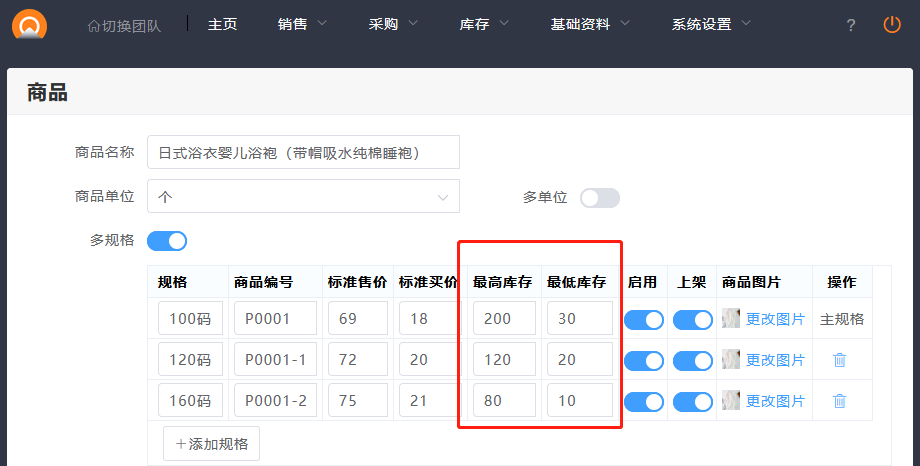Click 切换团队 switch team icon

pos(94,26)
